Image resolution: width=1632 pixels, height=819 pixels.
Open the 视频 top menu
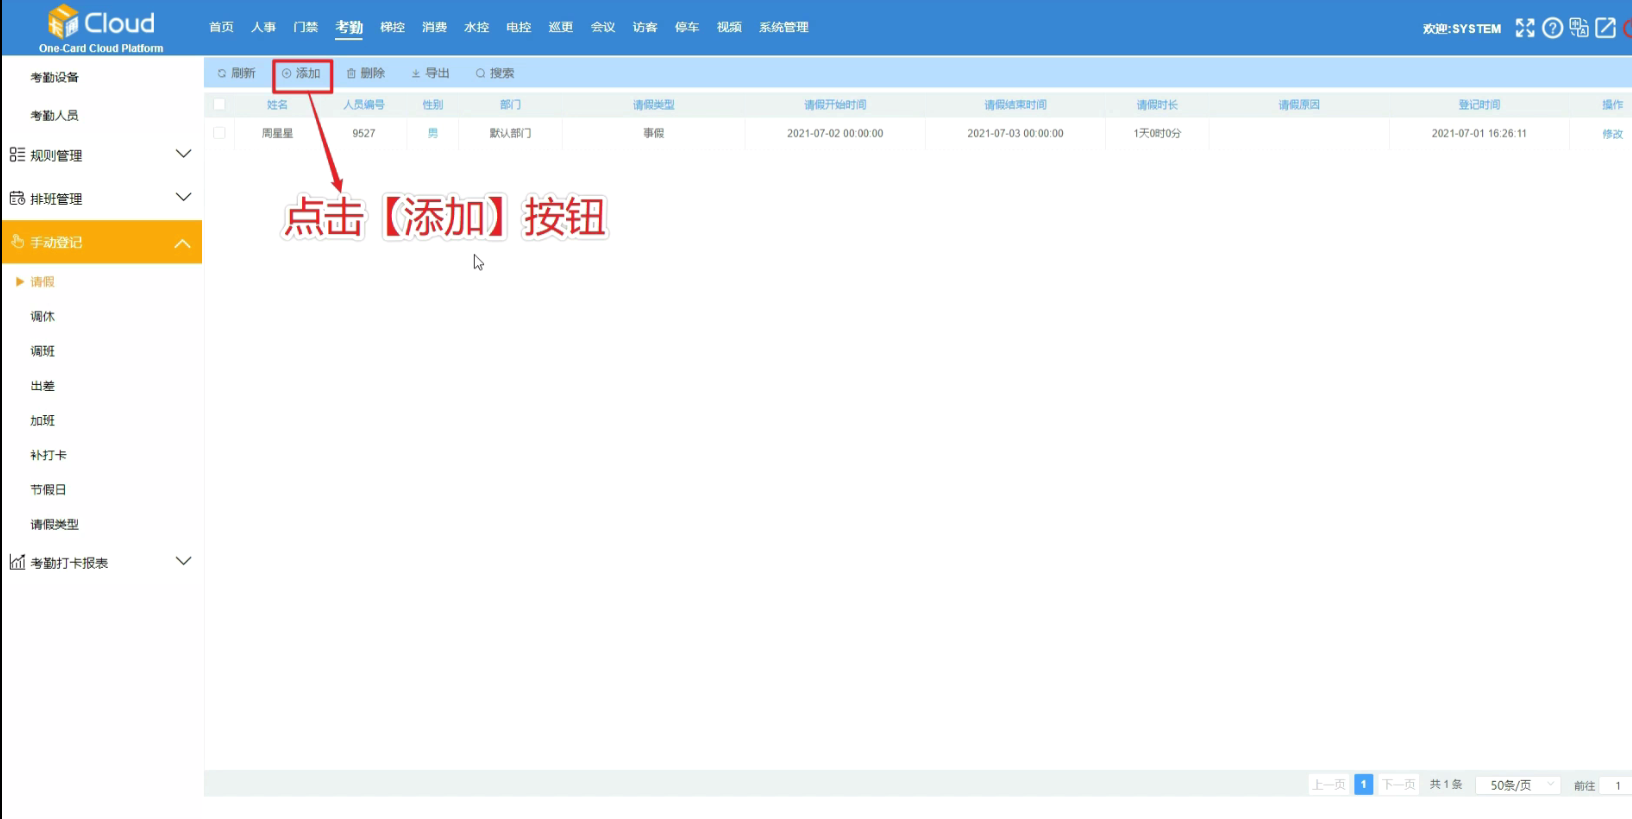(x=729, y=27)
